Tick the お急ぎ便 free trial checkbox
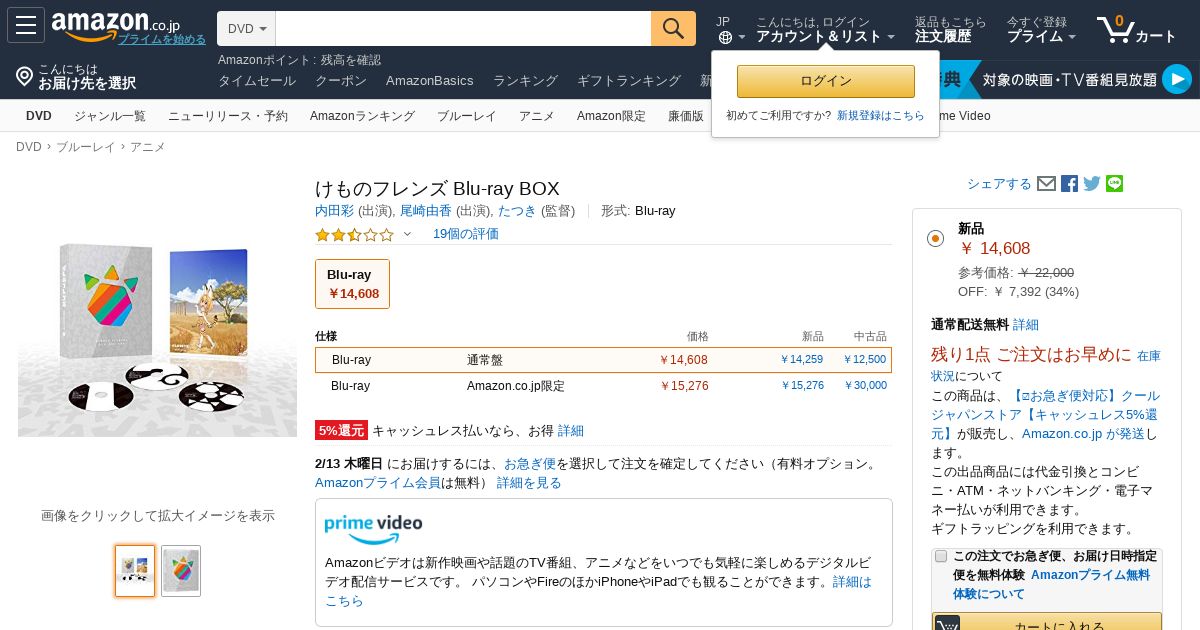The height and width of the screenshot is (630, 1200). 941,556
